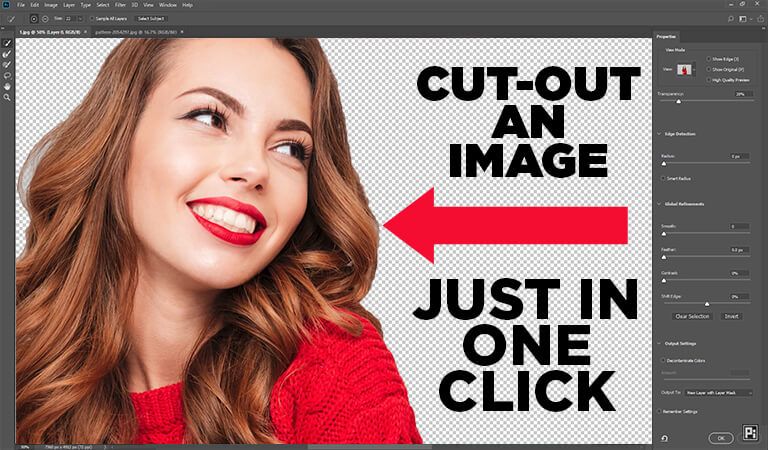Click the Transparency slider handle
Viewport: 768px width, 450px height.
[x=678, y=101]
